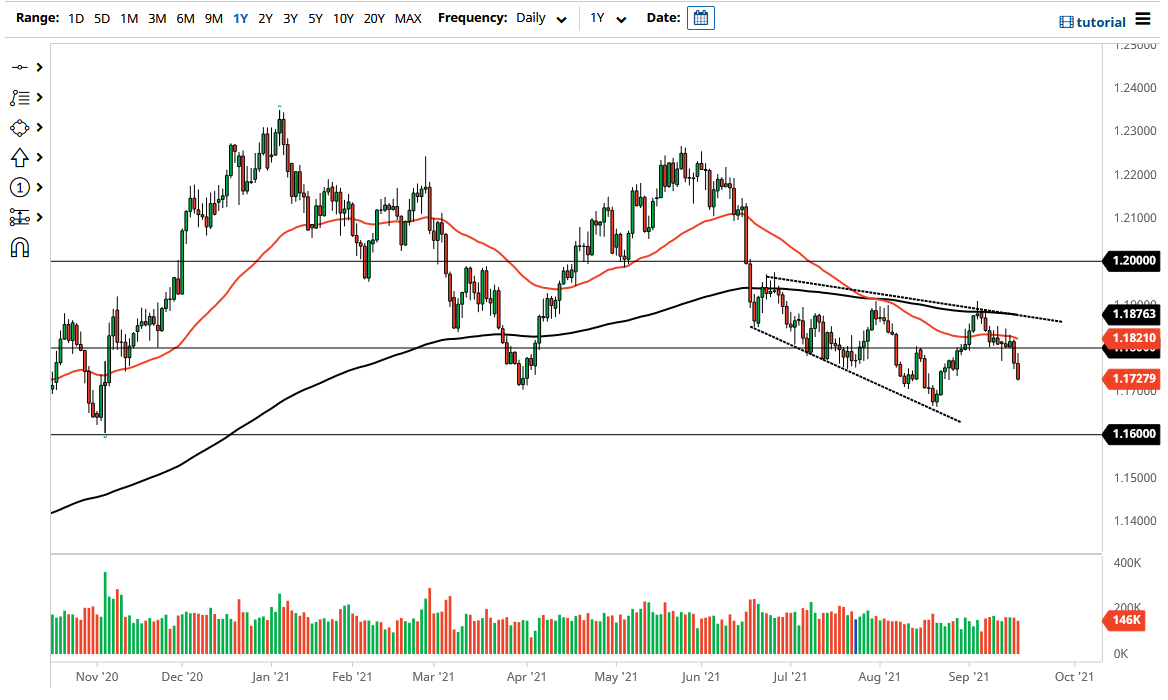Set range to 6M
The height and width of the screenshot is (700, 1168).
(x=185, y=18)
